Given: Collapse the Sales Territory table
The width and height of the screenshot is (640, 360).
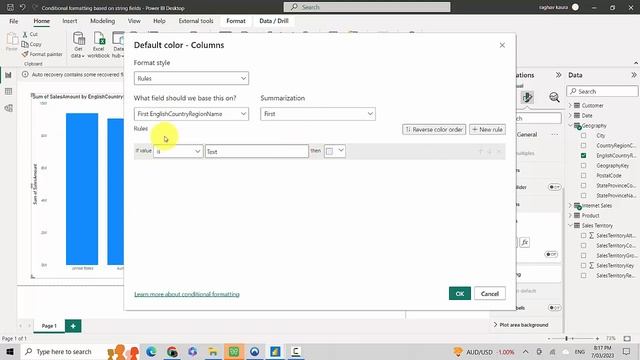Looking at the screenshot, I should (x=571, y=225).
